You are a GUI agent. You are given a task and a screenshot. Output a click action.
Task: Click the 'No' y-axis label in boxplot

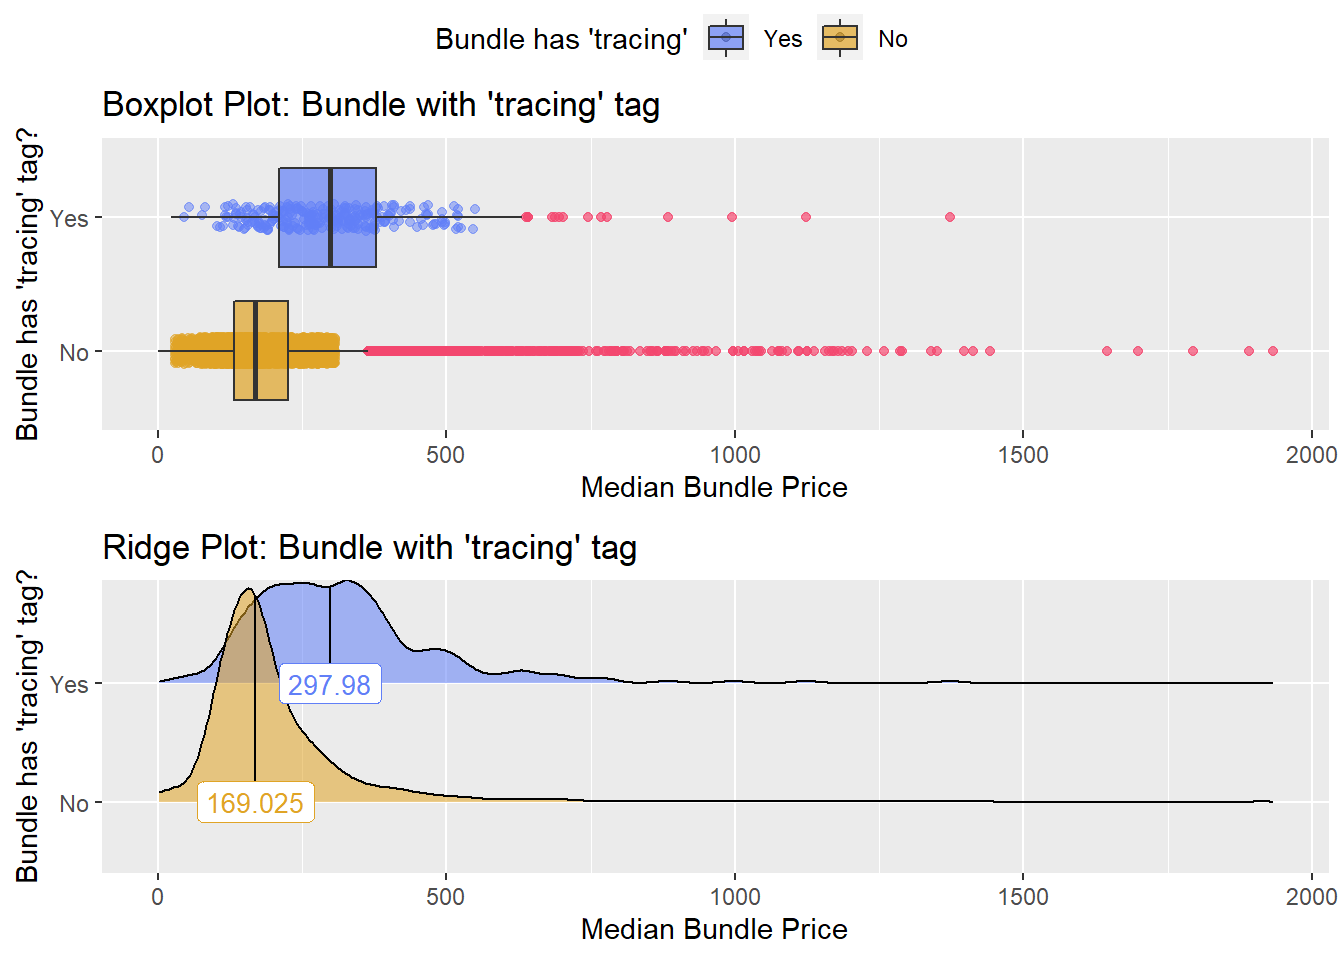click(74, 352)
